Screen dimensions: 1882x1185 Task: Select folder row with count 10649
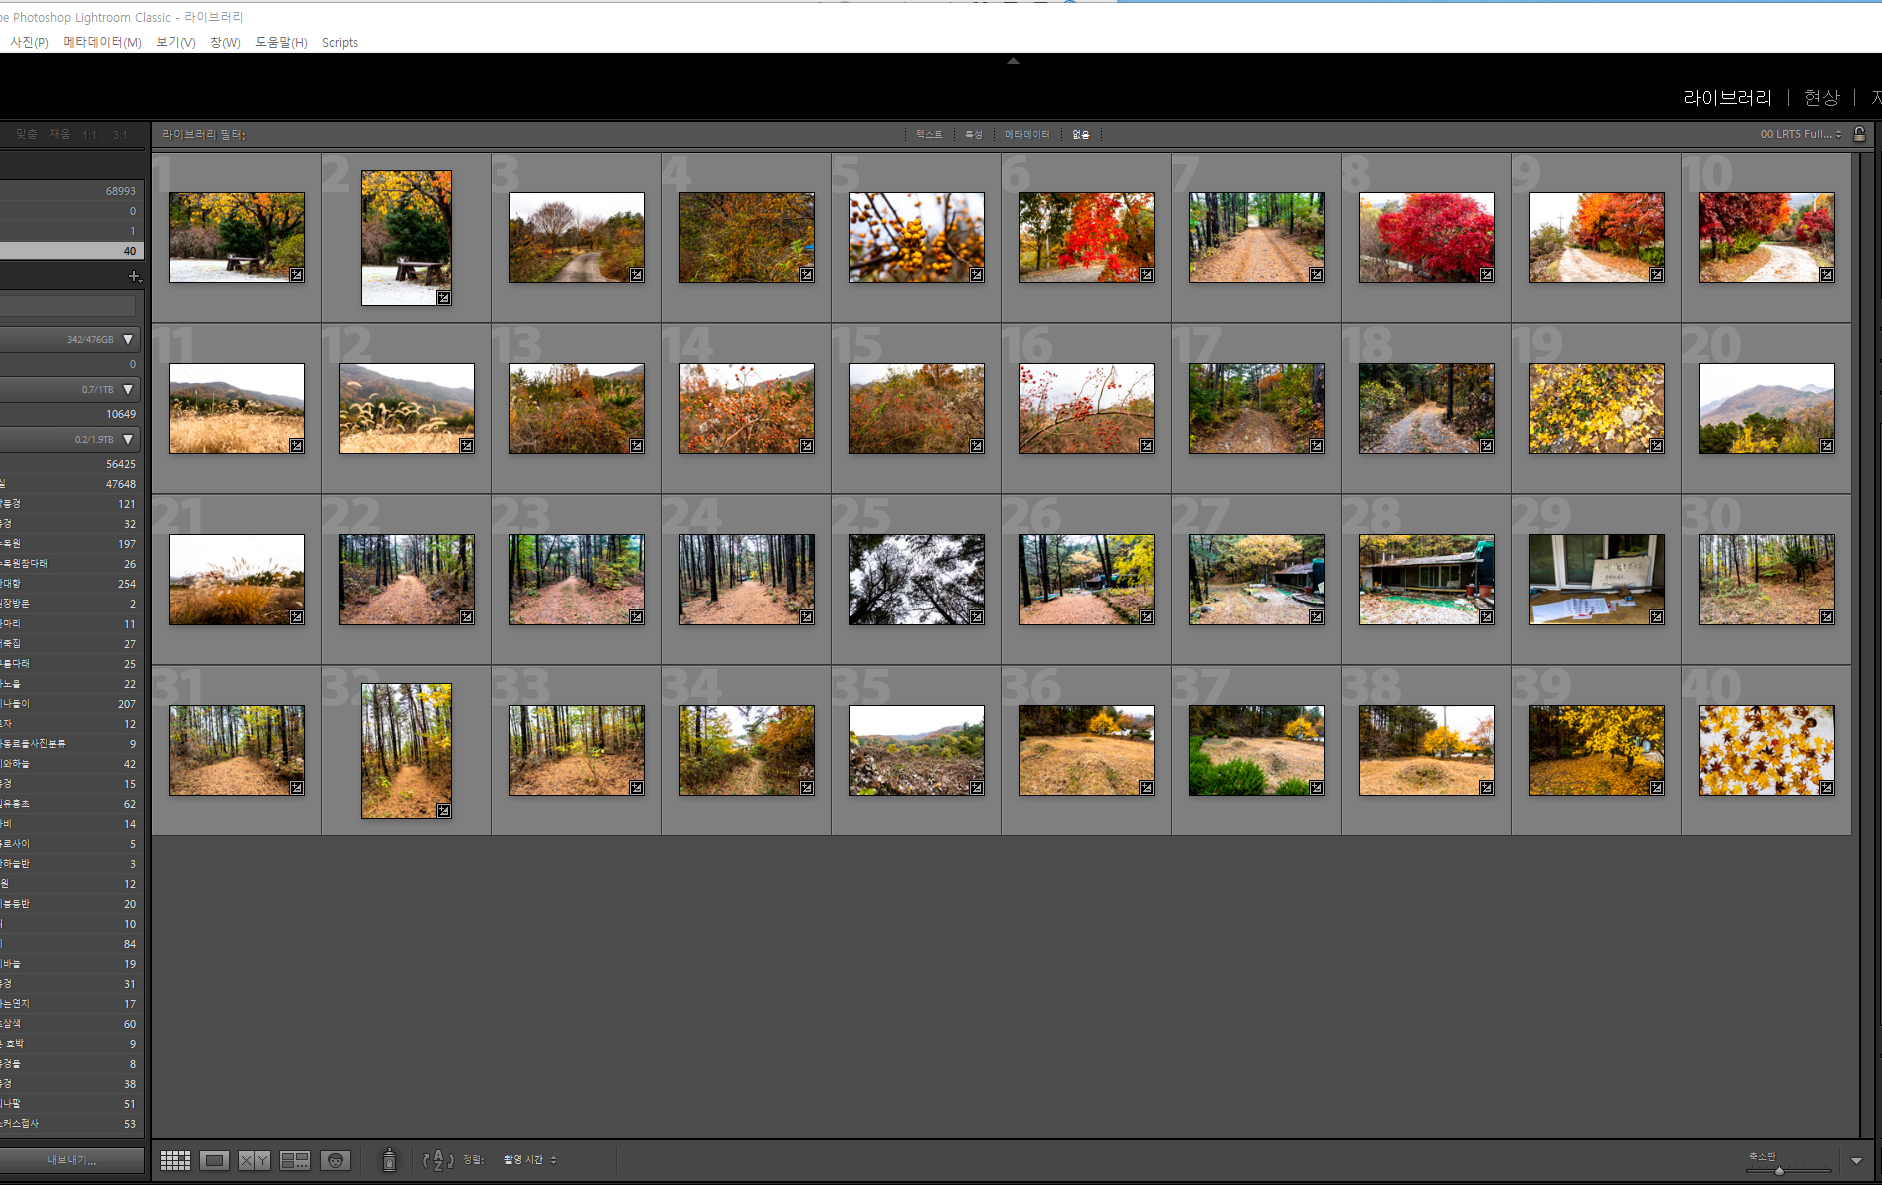click(72, 414)
